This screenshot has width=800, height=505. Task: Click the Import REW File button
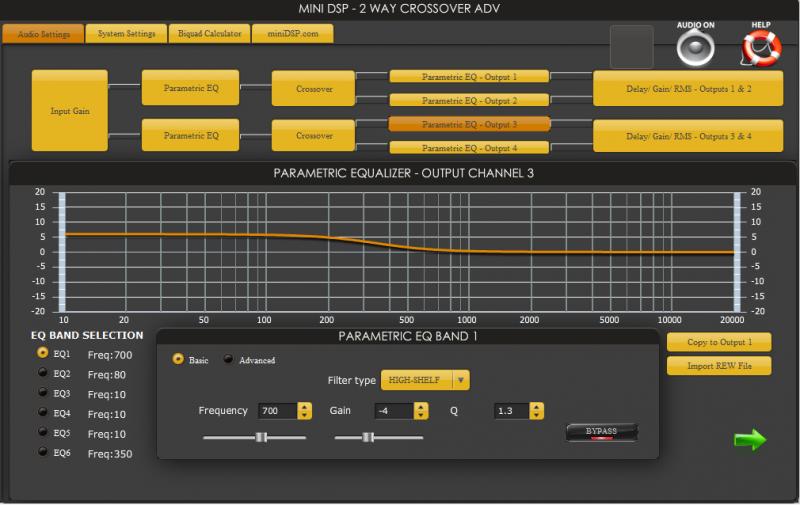coord(719,366)
